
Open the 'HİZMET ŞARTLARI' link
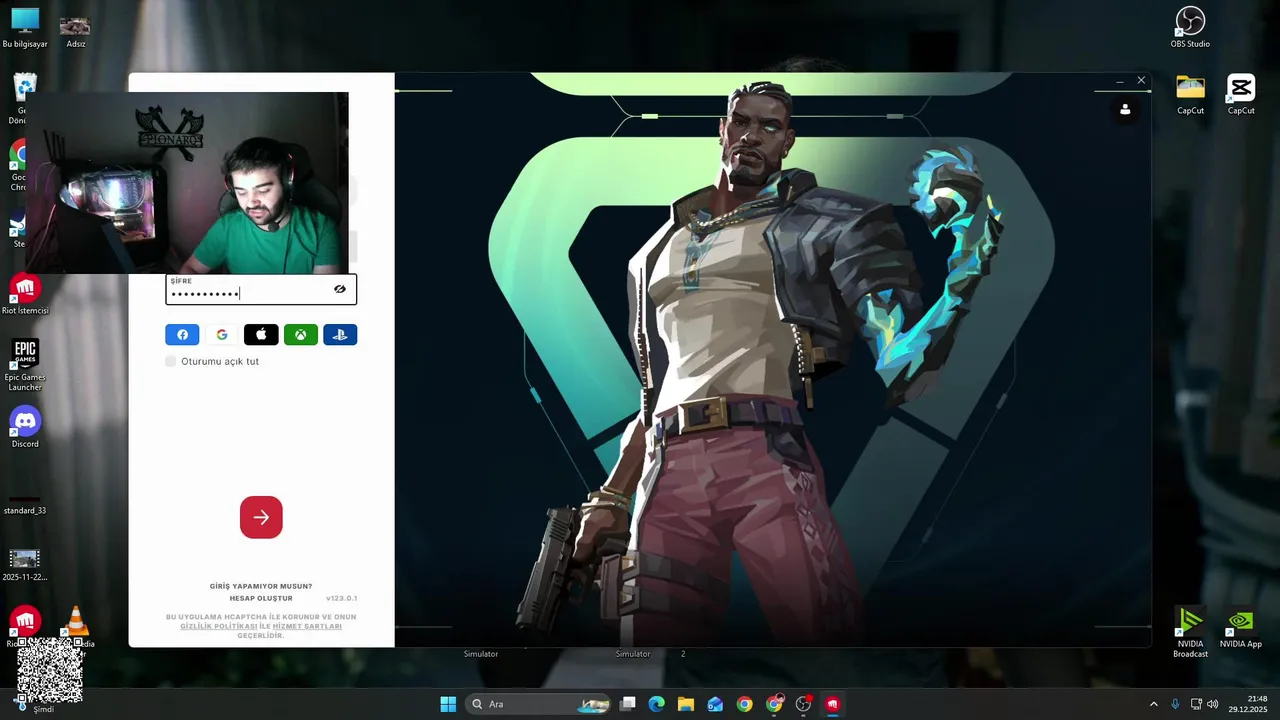[x=307, y=626]
